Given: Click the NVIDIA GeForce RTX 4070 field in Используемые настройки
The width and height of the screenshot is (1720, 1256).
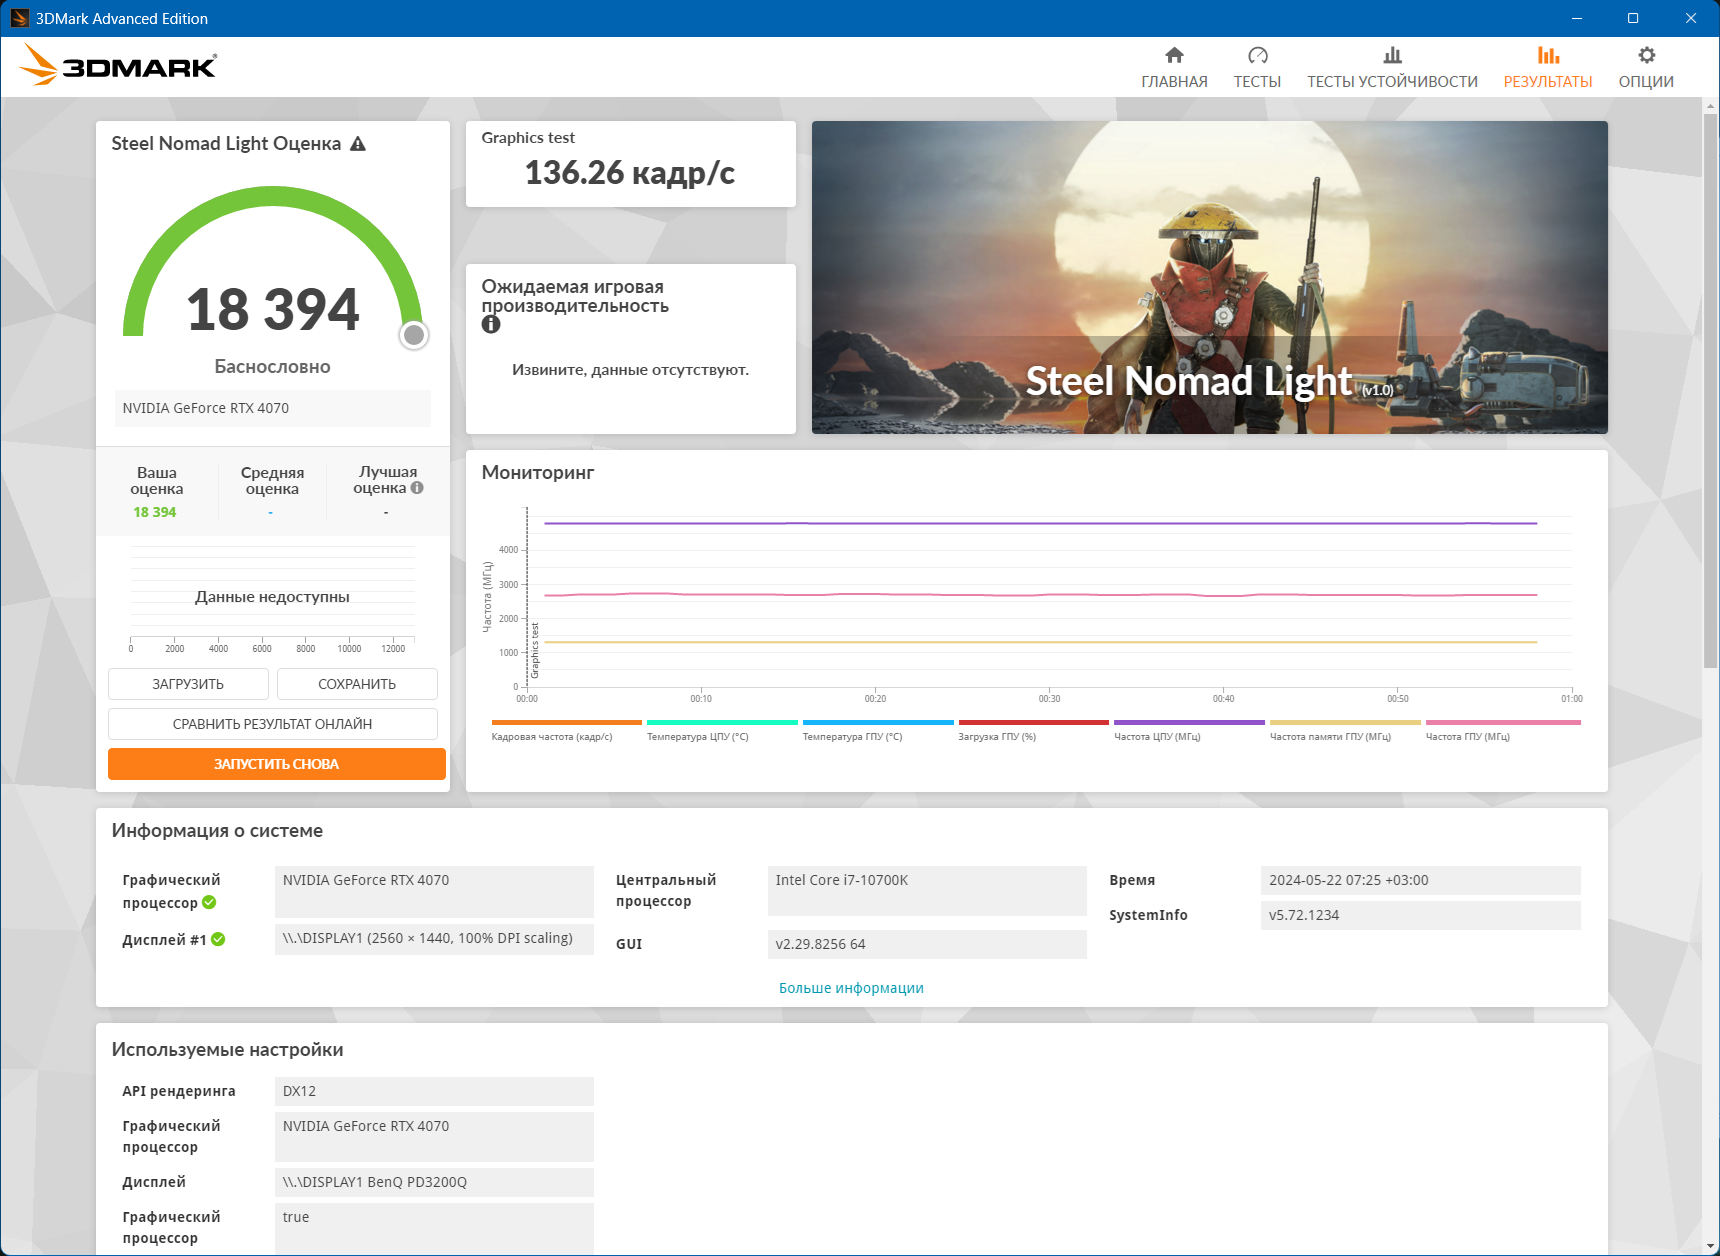Looking at the screenshot, I should (x=434, y=1137).
